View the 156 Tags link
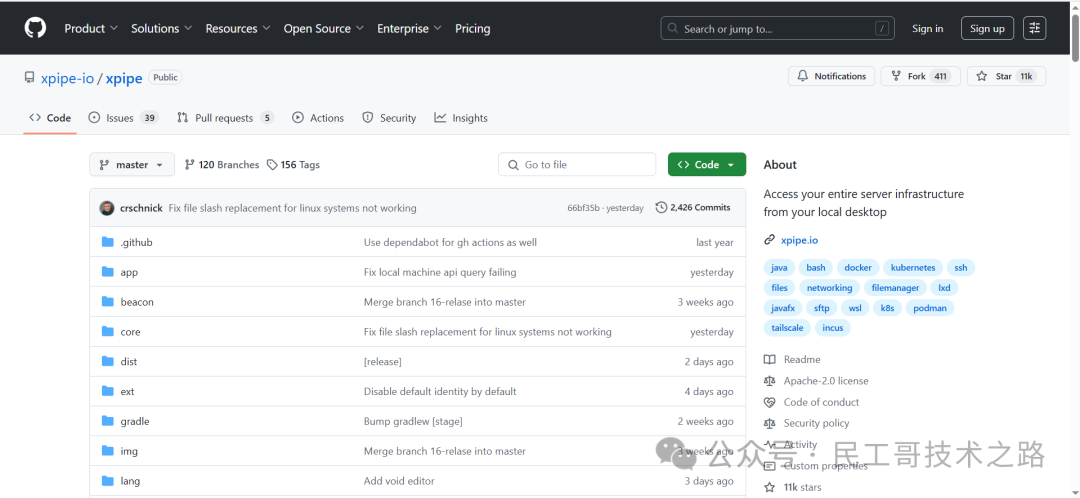Viewport: 1080px width, 498px height. pos(293,165)
